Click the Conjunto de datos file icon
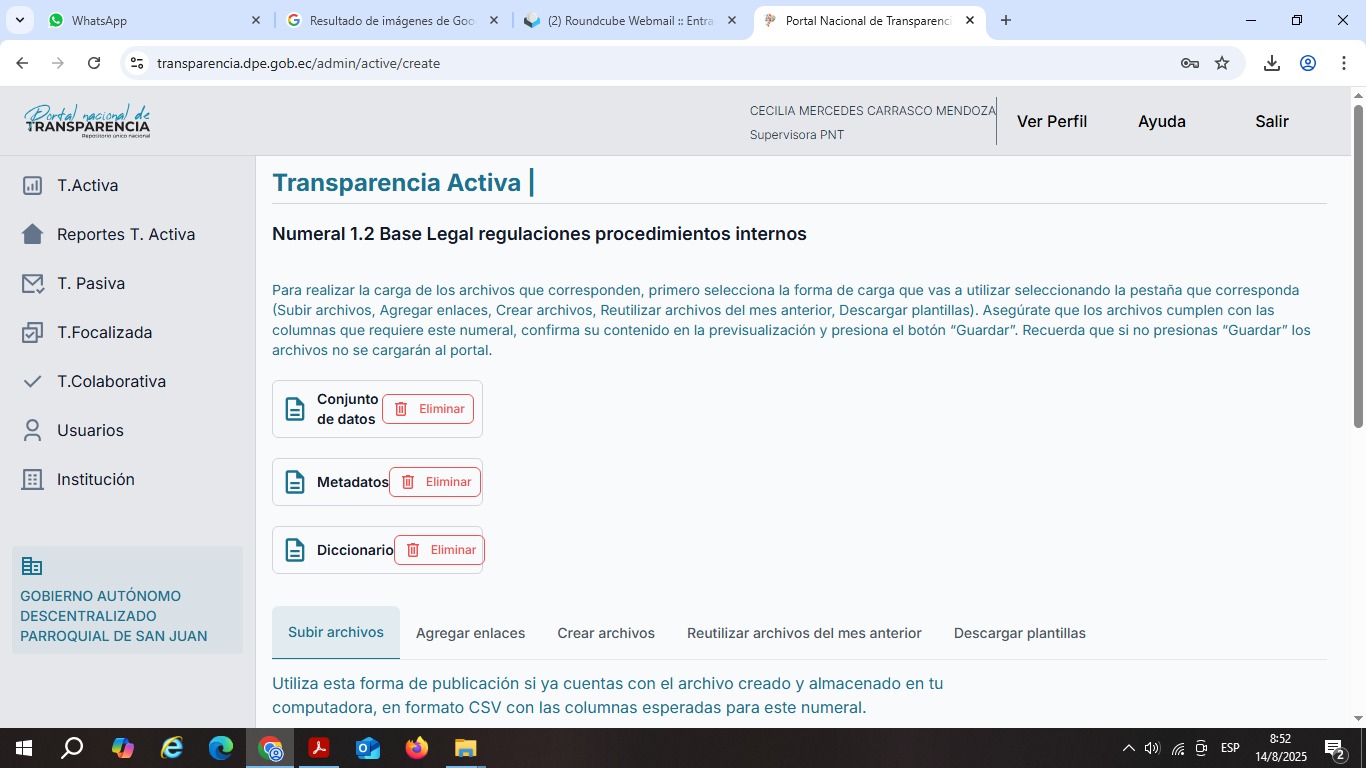This screenshot has height=768, width=1366. pos(295,409)
